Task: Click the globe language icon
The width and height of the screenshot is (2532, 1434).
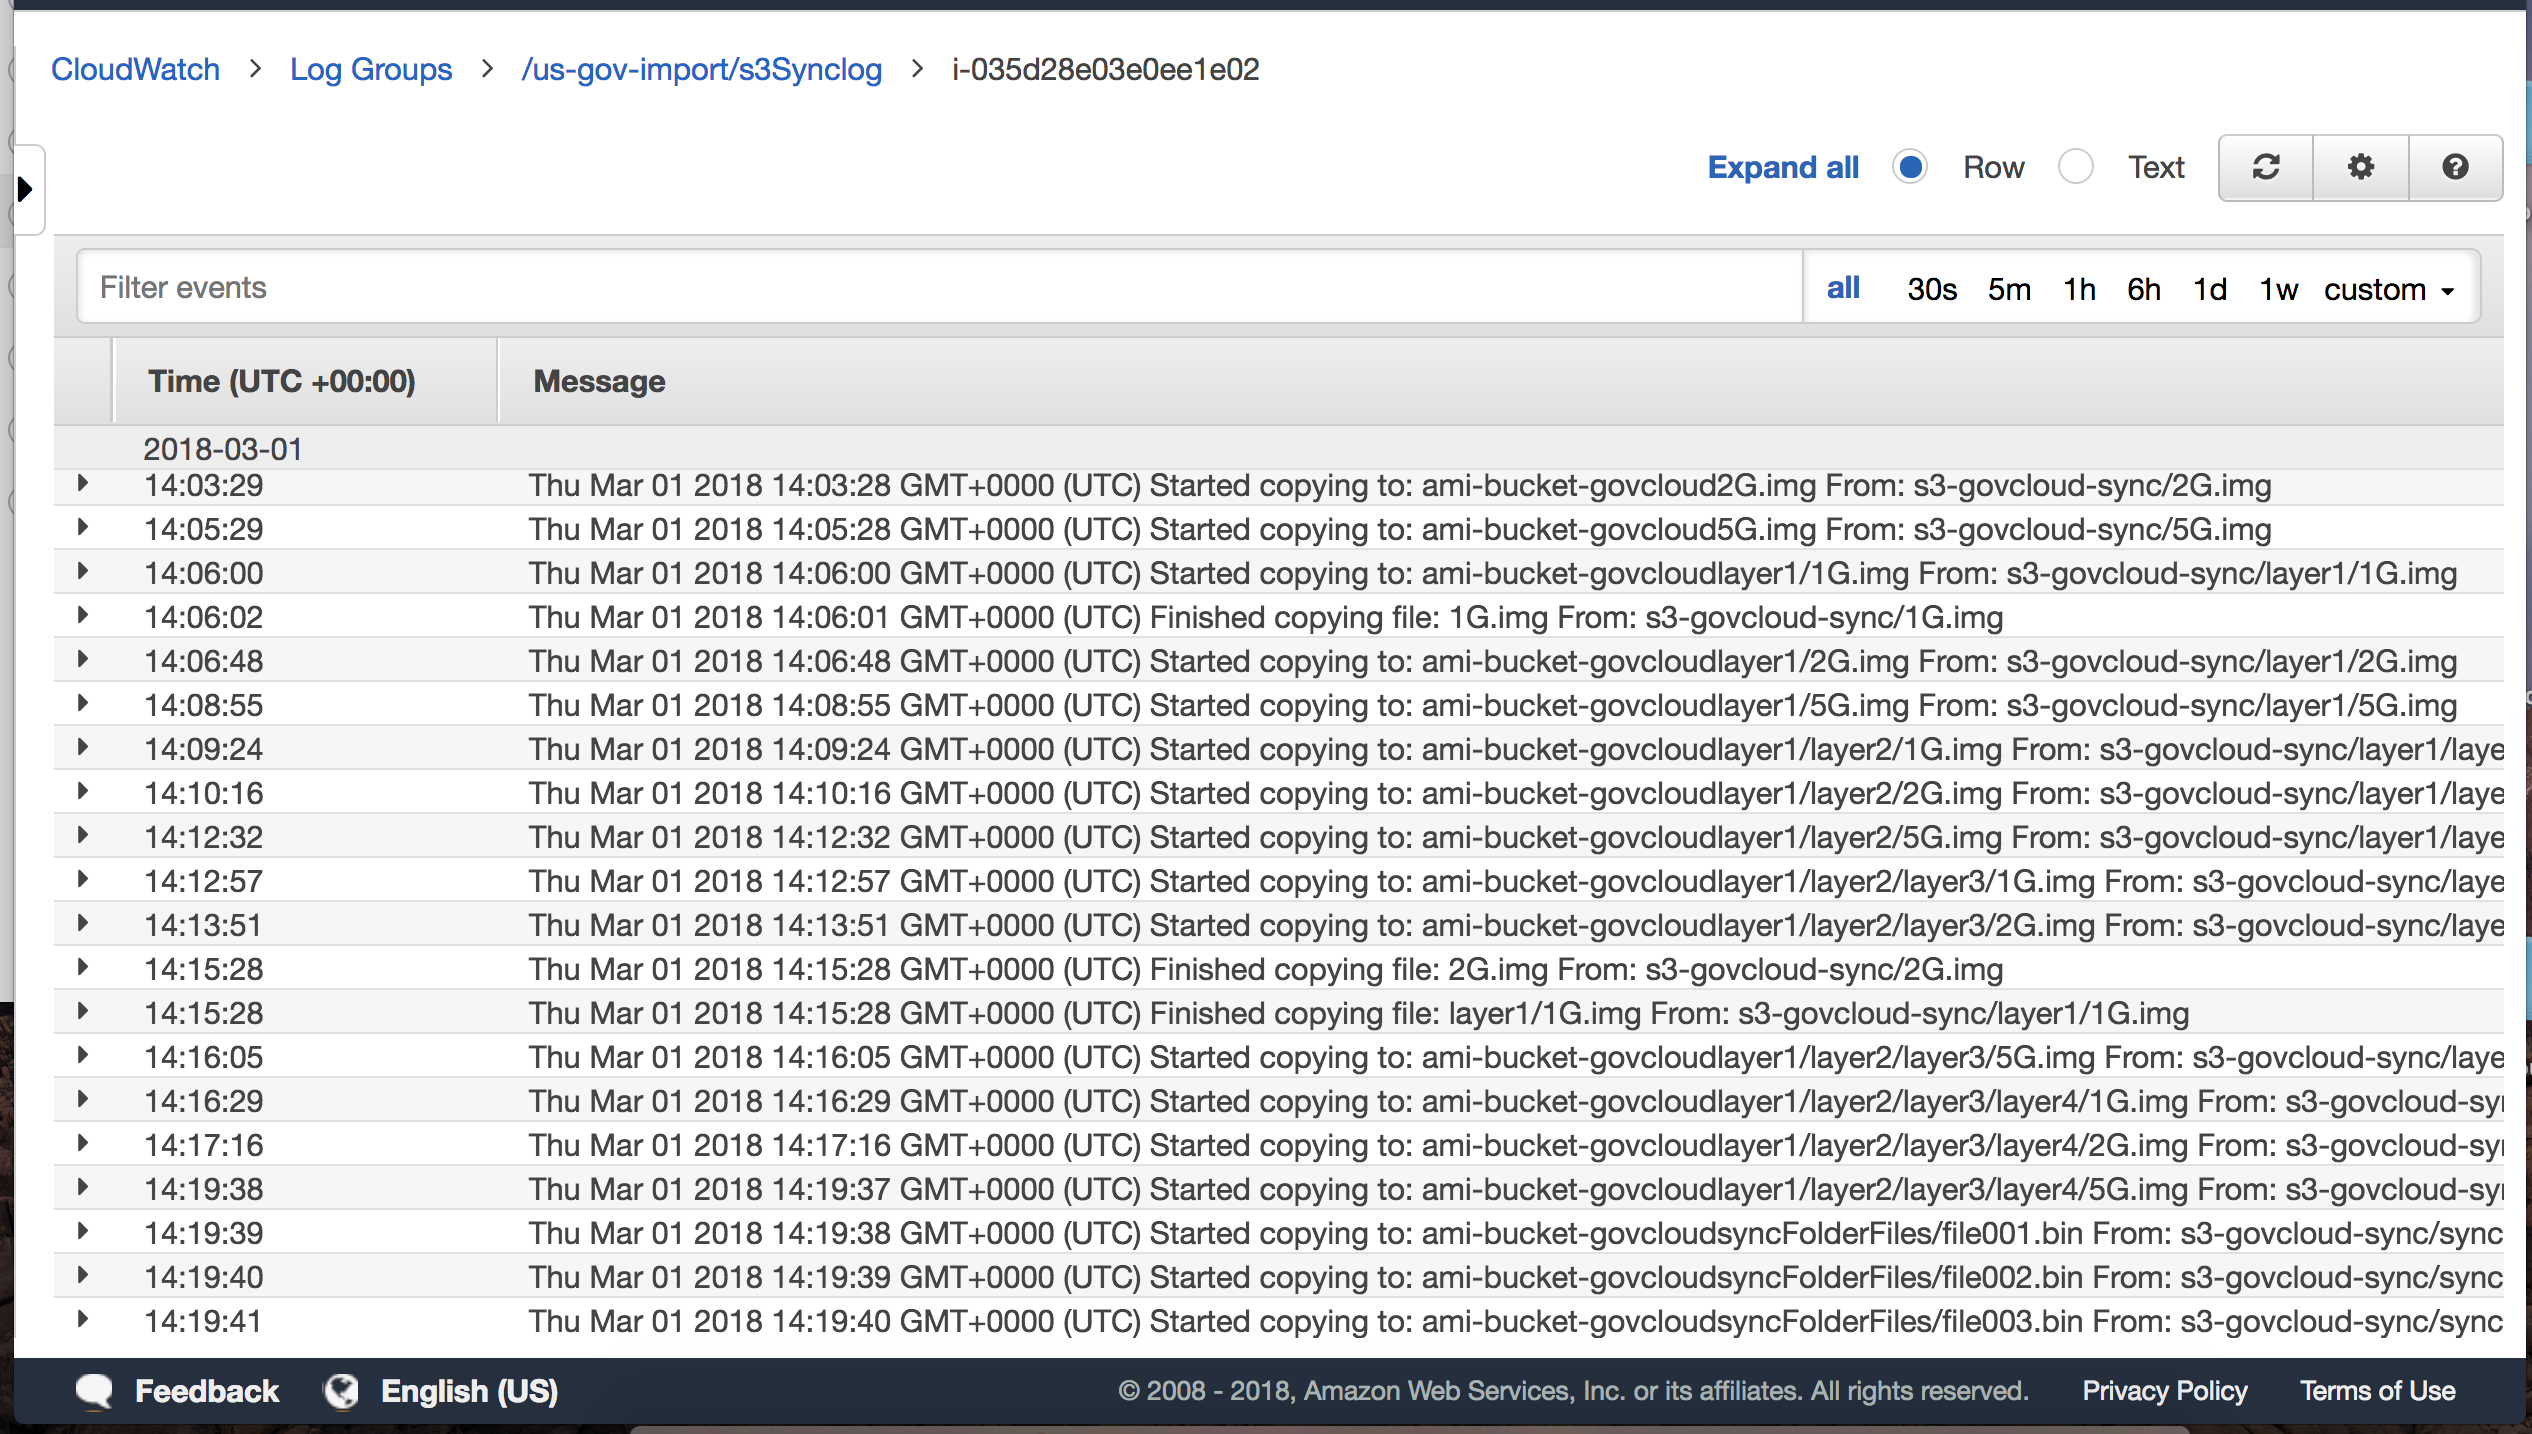Action: (341, 1391)
